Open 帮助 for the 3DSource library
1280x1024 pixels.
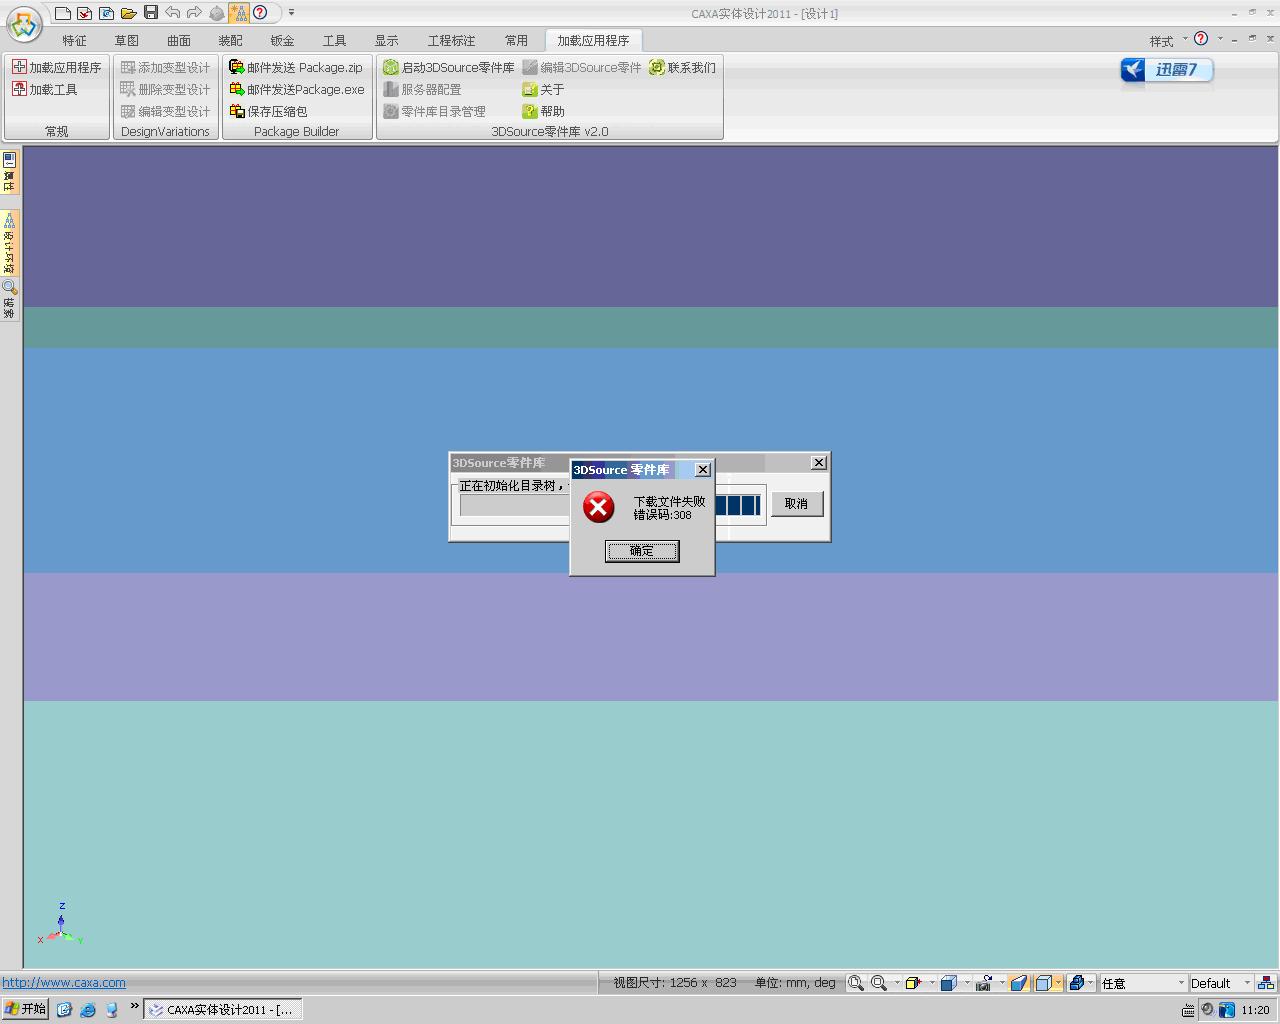tap(543, 111)
